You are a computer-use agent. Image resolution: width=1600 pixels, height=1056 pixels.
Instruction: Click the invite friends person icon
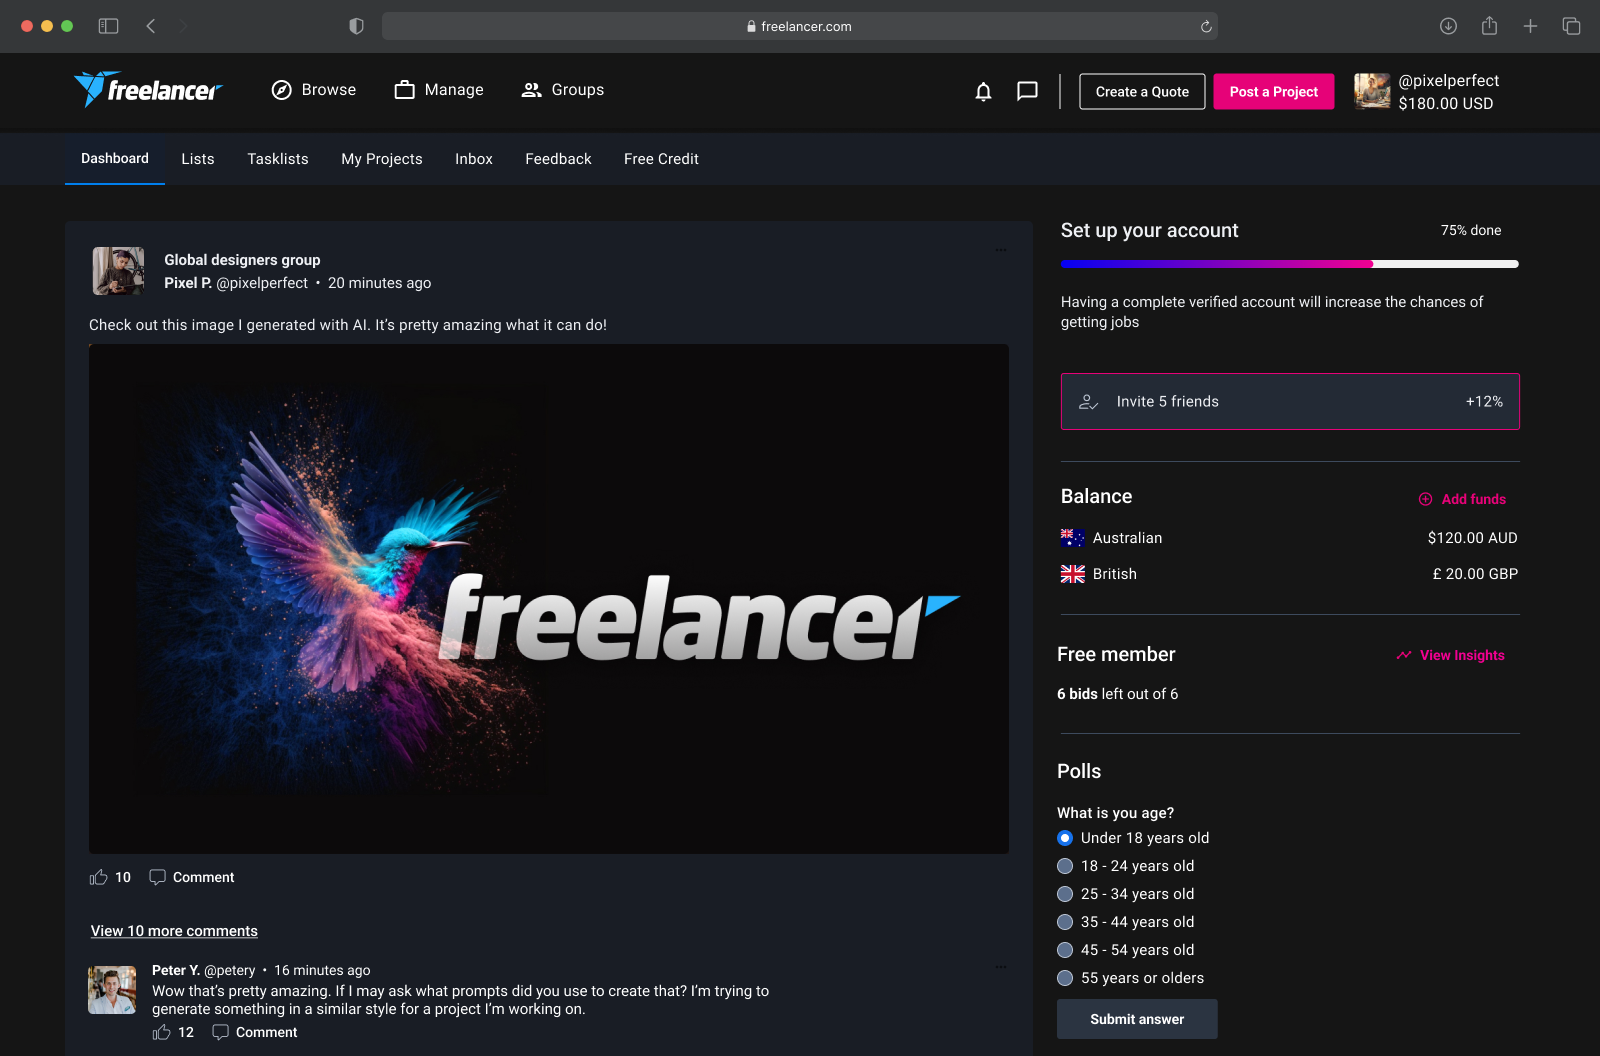point(1088,402)
